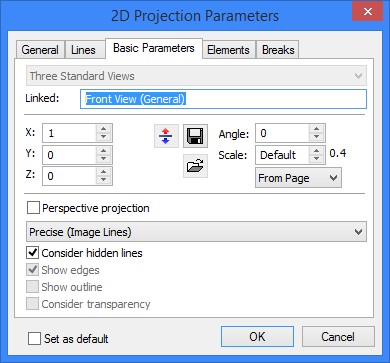This screenshot has height=363, width=390.
Task: Click the flip direction red-blue arrows icon
Action: coord(166,136)
